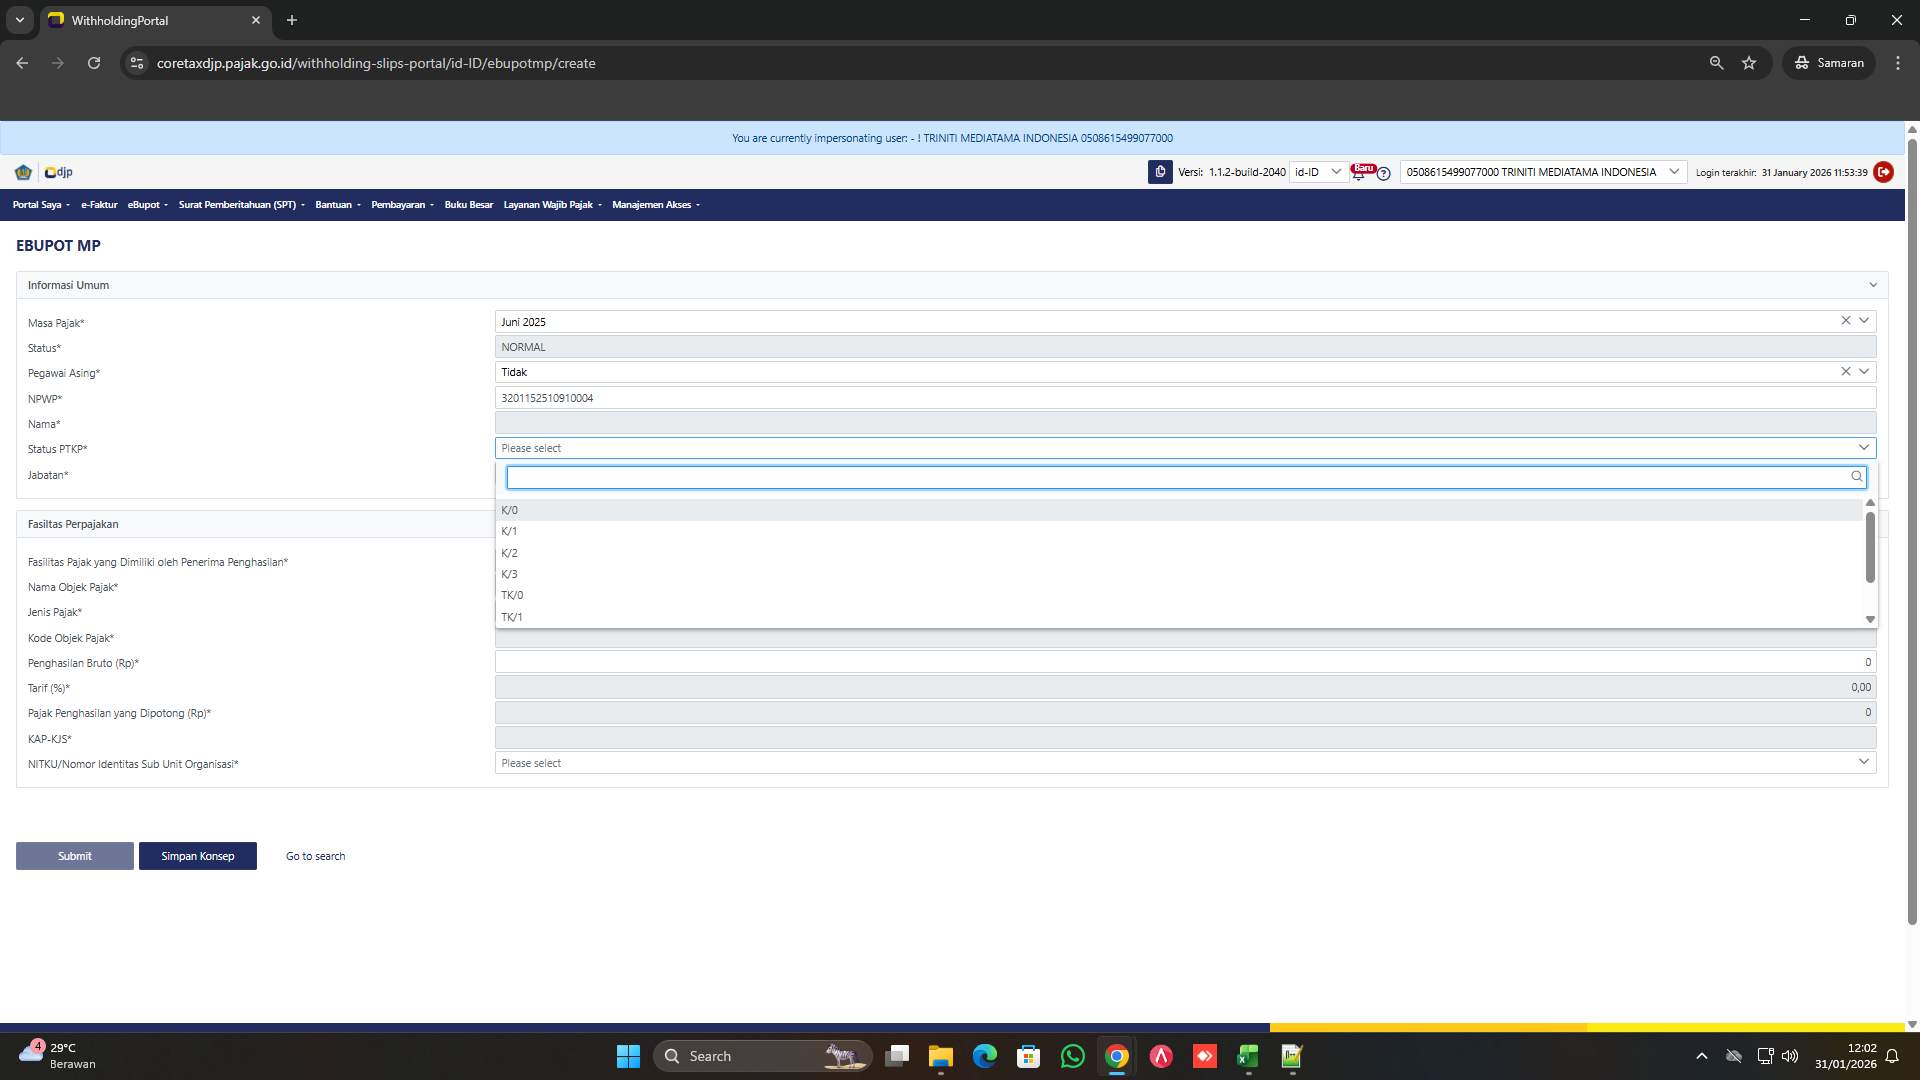
Task: Clear the Masa Pajak selection with the X
Action: (x=1845, y=320)
